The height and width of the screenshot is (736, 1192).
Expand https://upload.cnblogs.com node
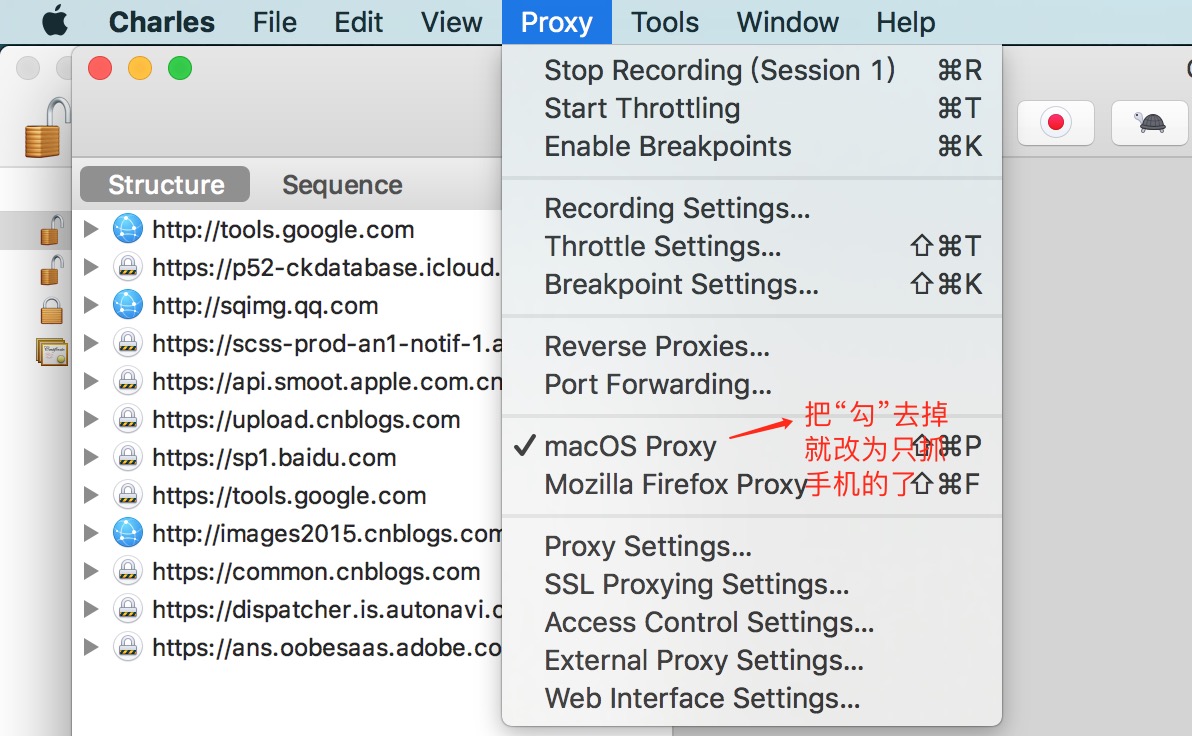(x=91, y=419)
